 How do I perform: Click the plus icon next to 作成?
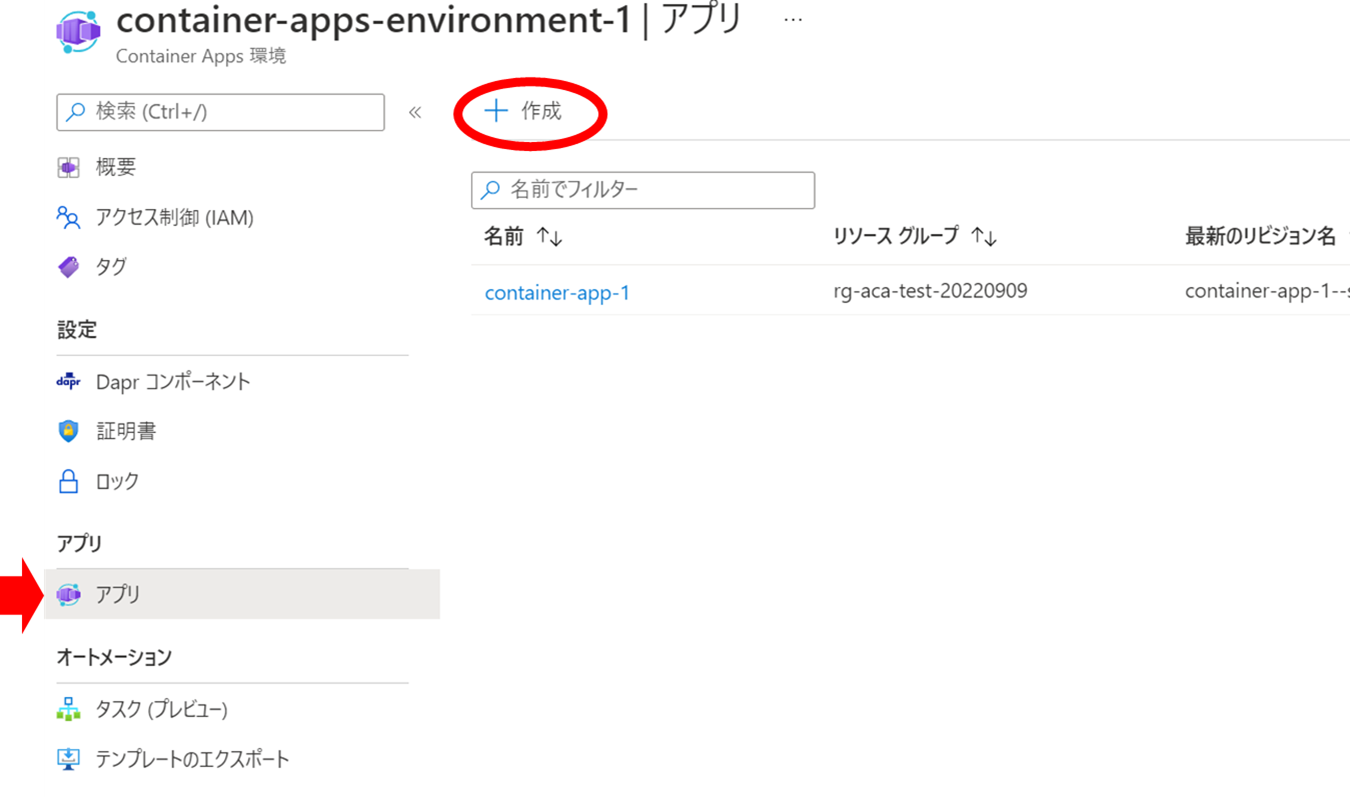[496, 110]
